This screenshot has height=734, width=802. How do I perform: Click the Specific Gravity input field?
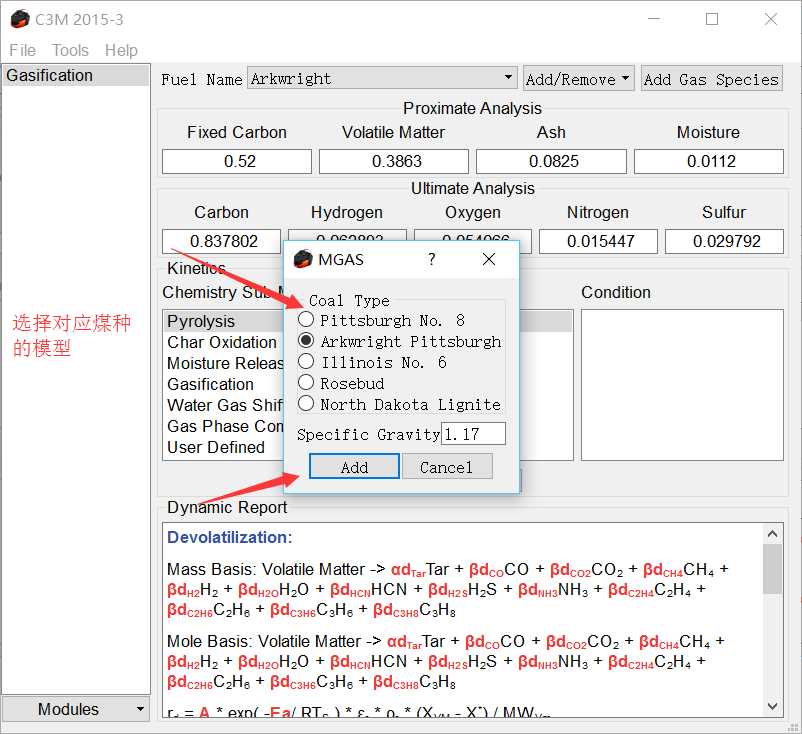(473, 434)
